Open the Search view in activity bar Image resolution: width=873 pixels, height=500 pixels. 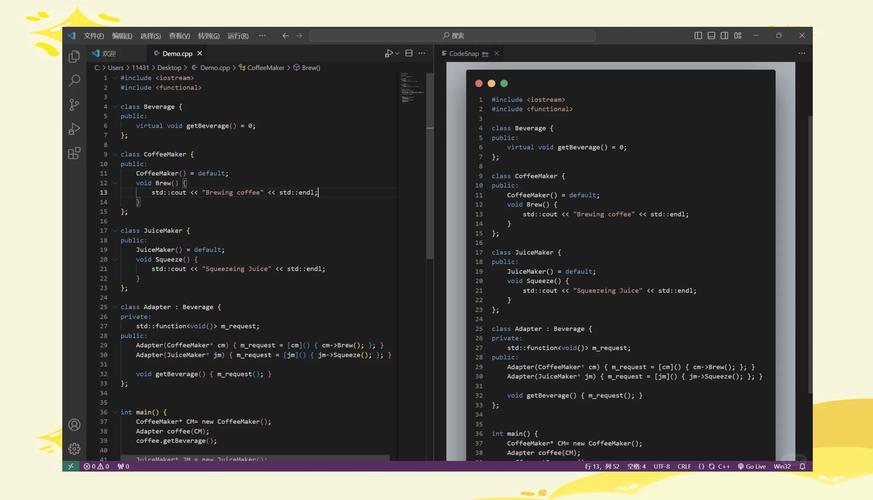[x=74, y=80]
